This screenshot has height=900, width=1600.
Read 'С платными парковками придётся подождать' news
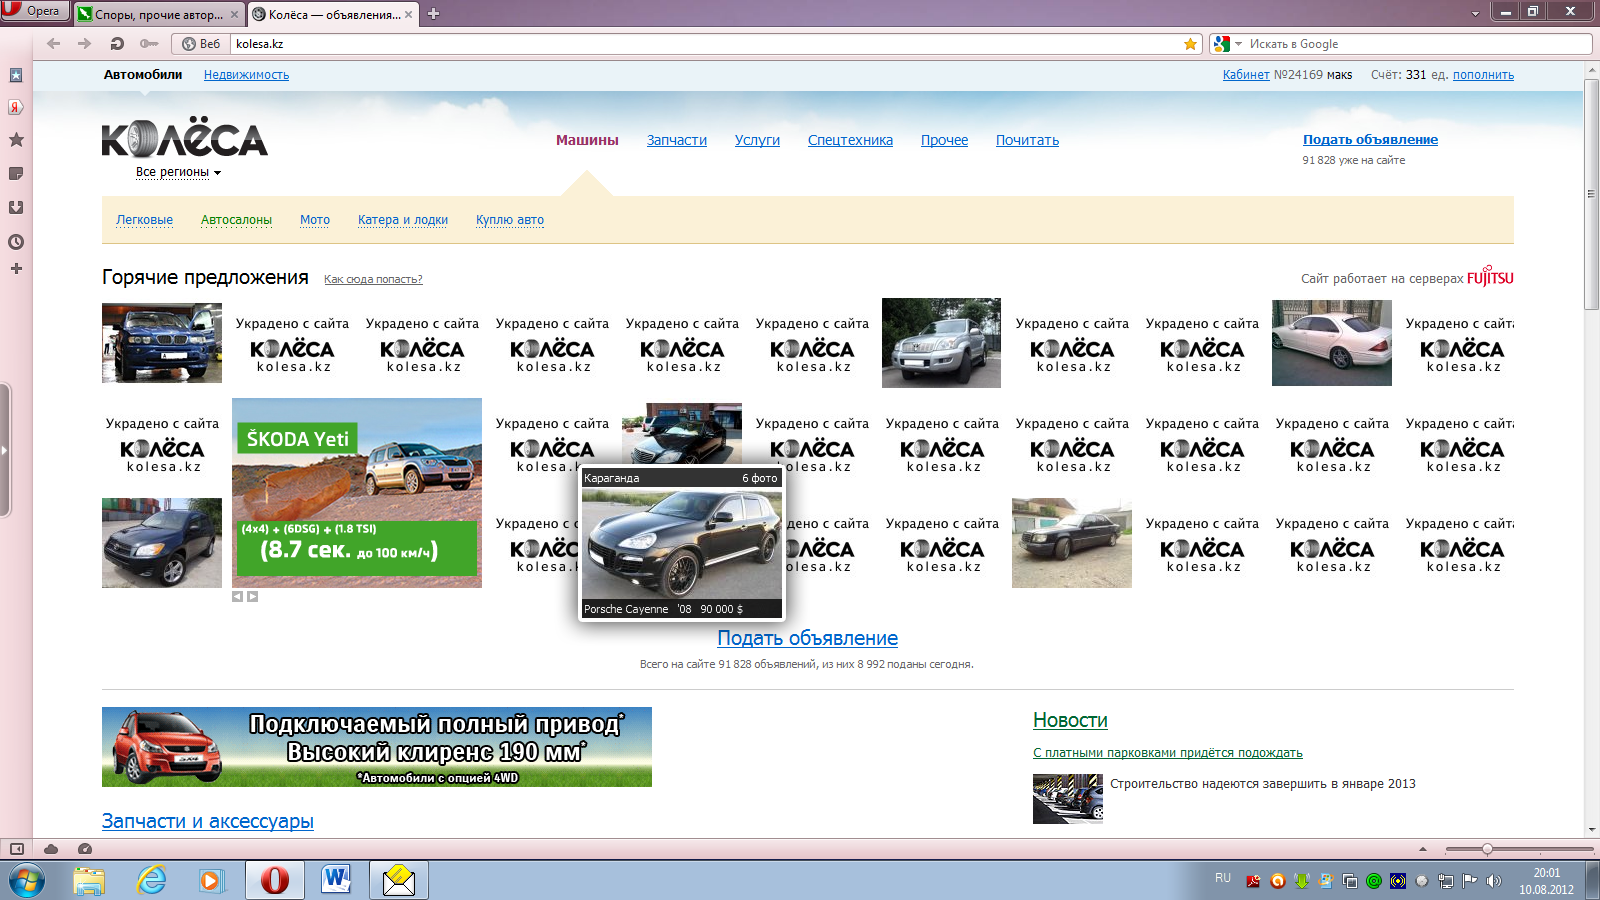point(1168,753)
